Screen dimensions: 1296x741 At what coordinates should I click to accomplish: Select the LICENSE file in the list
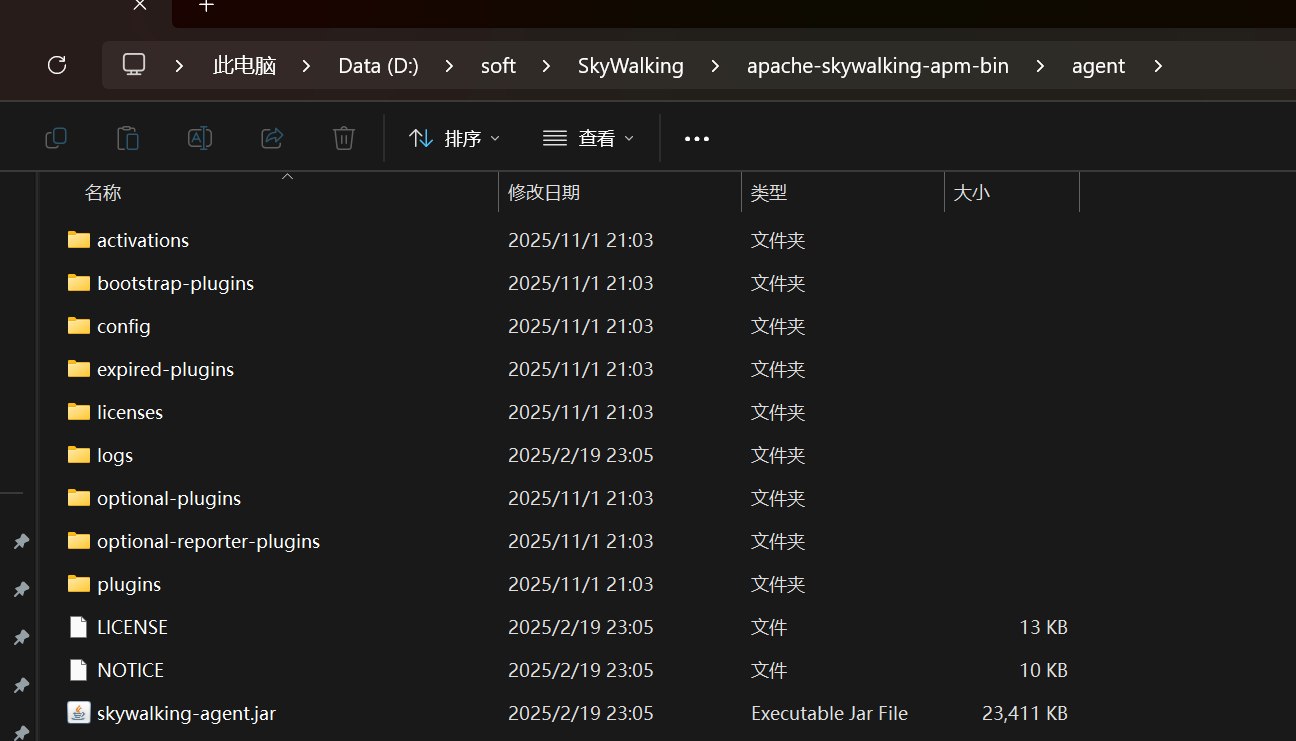pos(131,627)
